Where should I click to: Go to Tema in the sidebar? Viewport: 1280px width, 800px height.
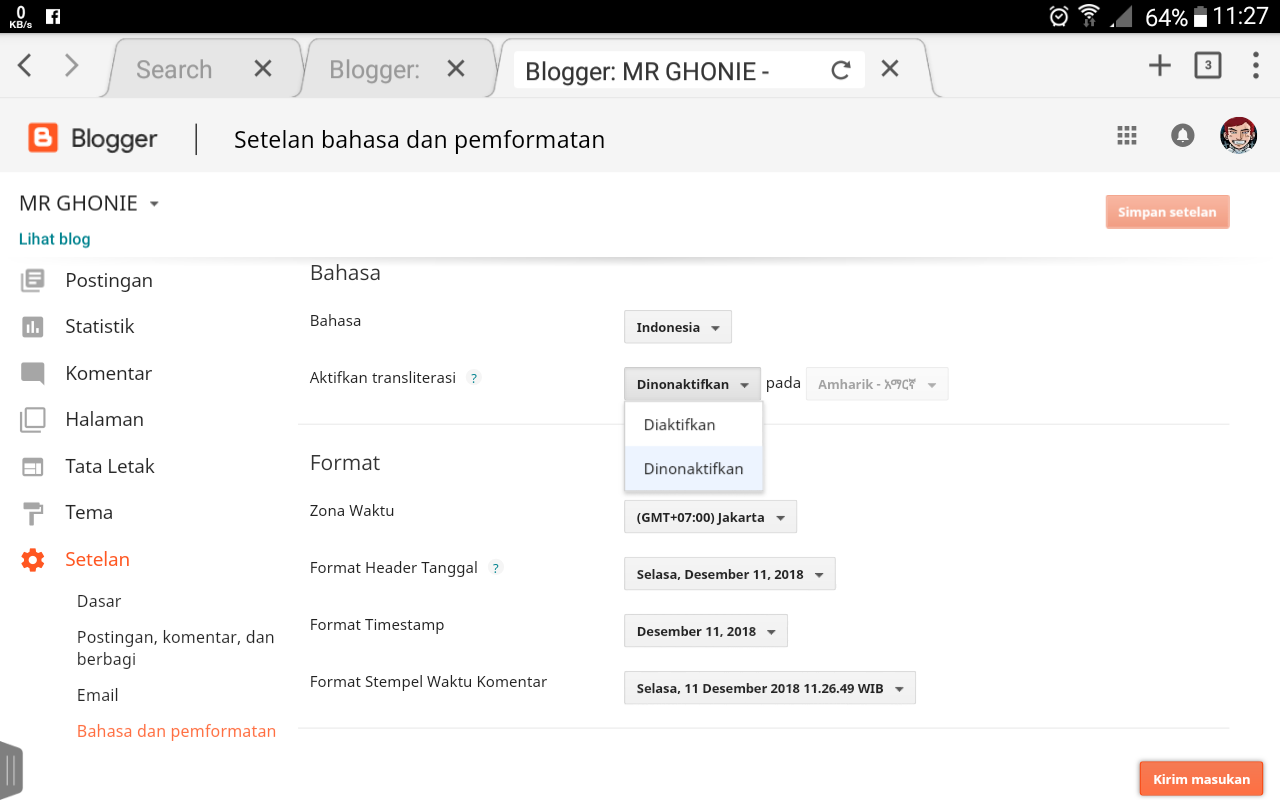tap(89, 512)
